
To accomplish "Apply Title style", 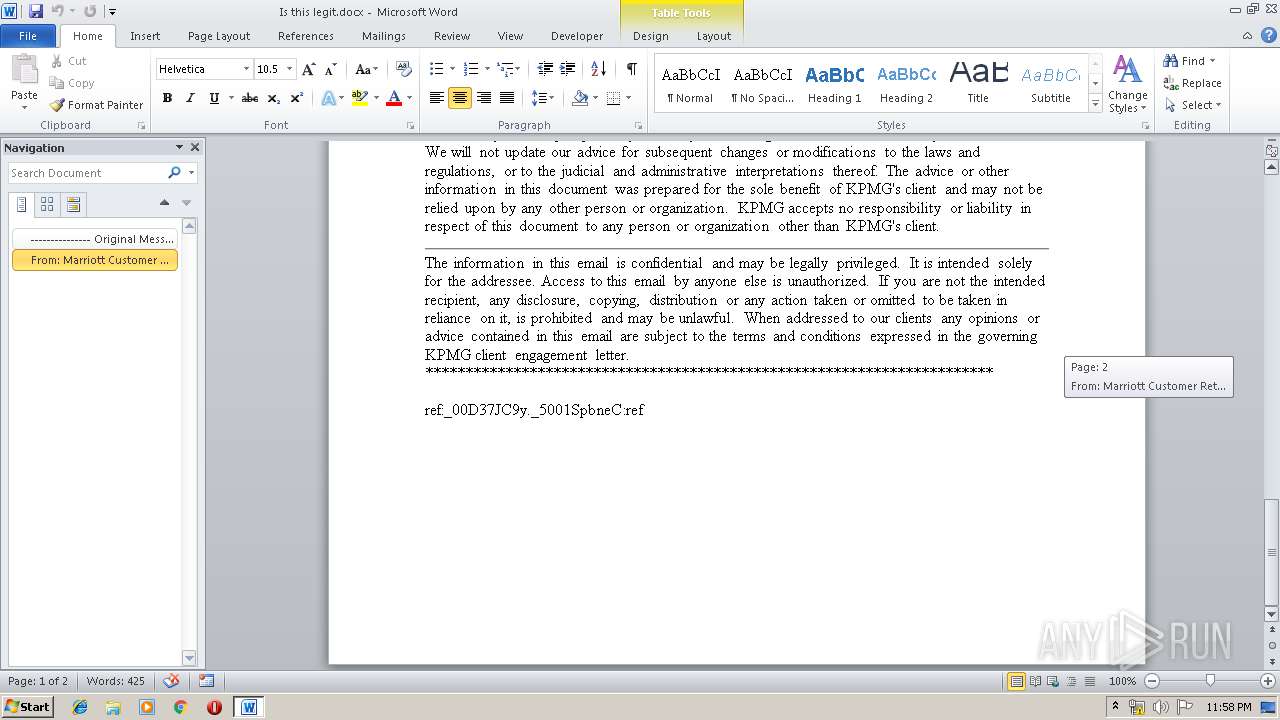I will coord(978,84).
